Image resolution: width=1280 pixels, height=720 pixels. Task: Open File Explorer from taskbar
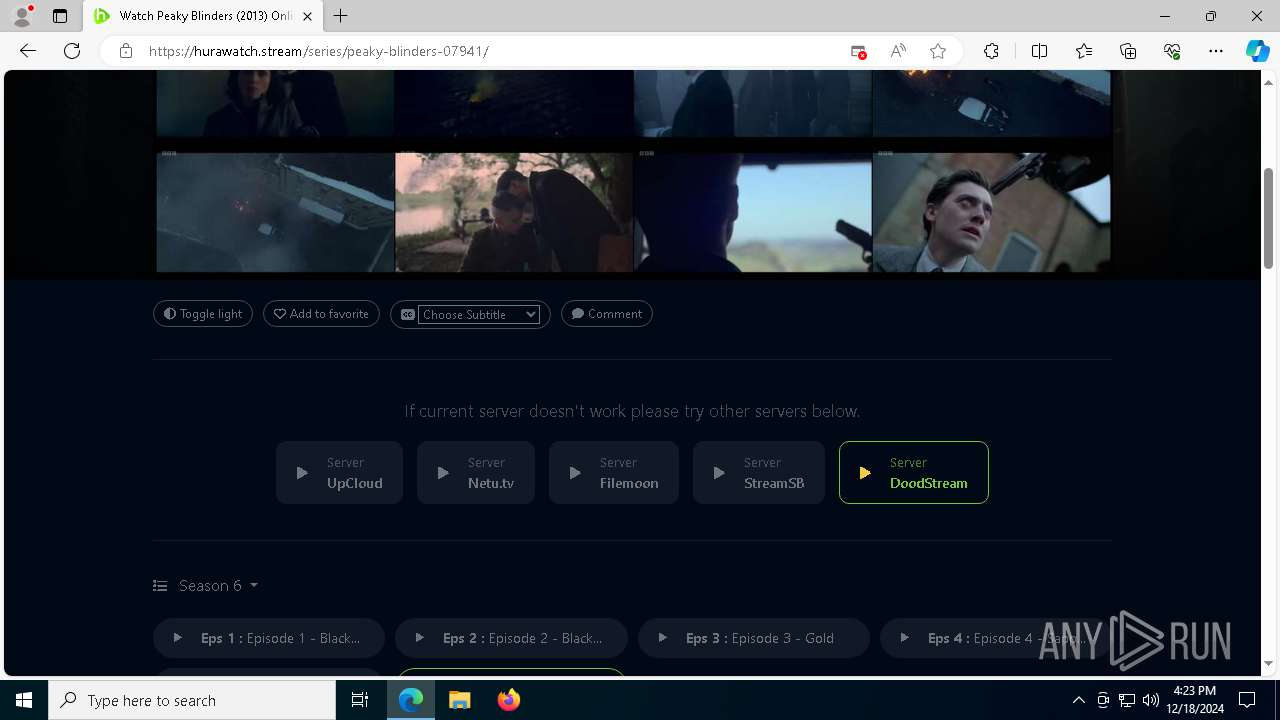pos(460,700)
